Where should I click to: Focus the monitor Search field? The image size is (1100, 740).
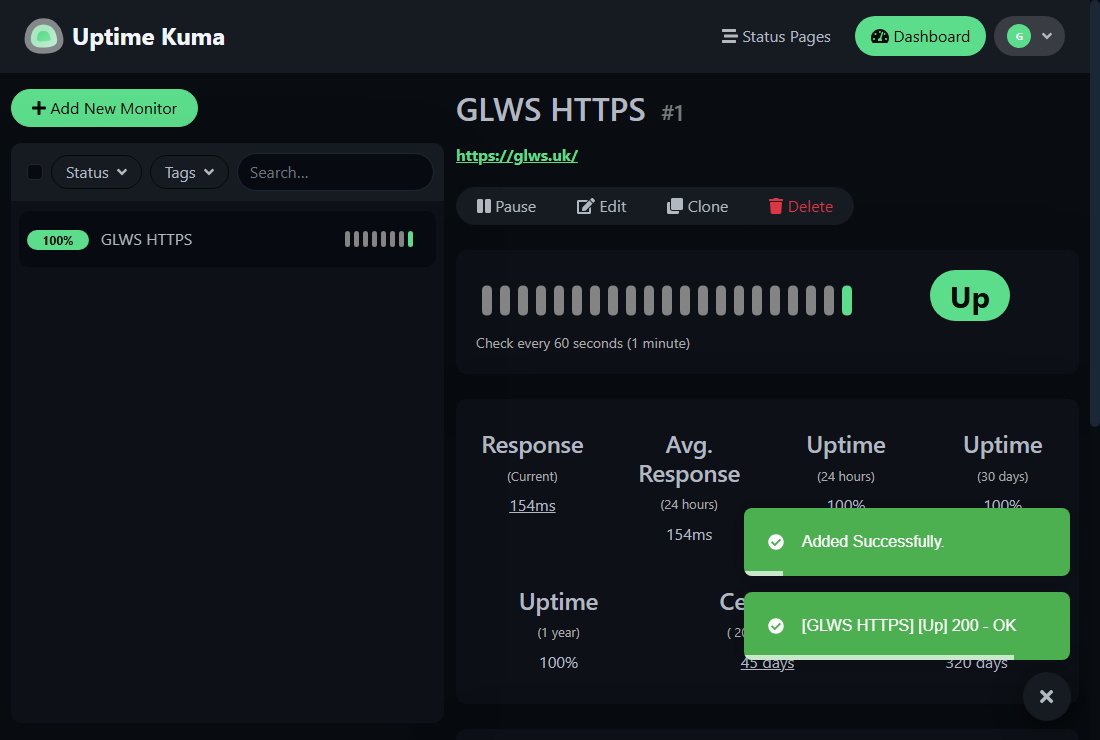(x=335, y=173)
